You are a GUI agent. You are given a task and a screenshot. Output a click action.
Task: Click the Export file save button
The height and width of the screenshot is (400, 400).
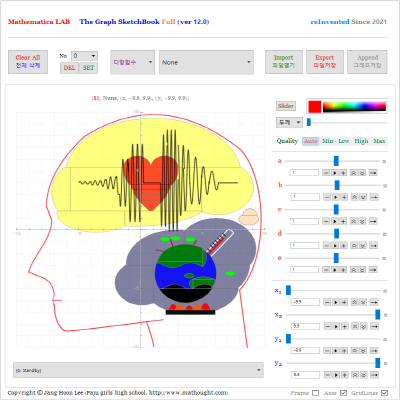[x=324, y=62]
